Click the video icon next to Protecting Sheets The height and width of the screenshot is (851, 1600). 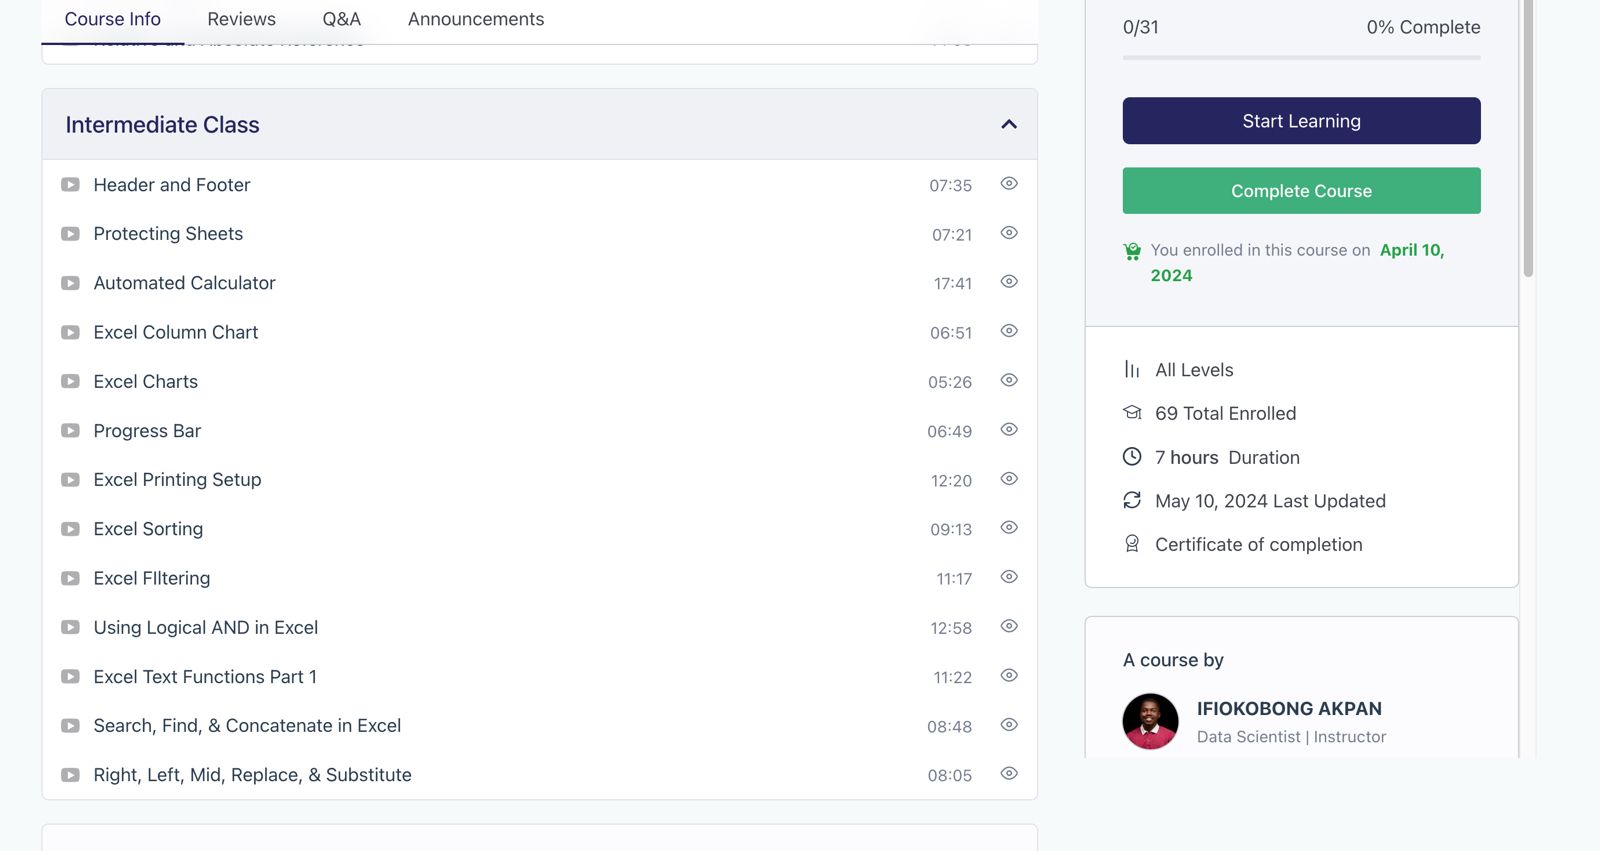coord(70,234)
